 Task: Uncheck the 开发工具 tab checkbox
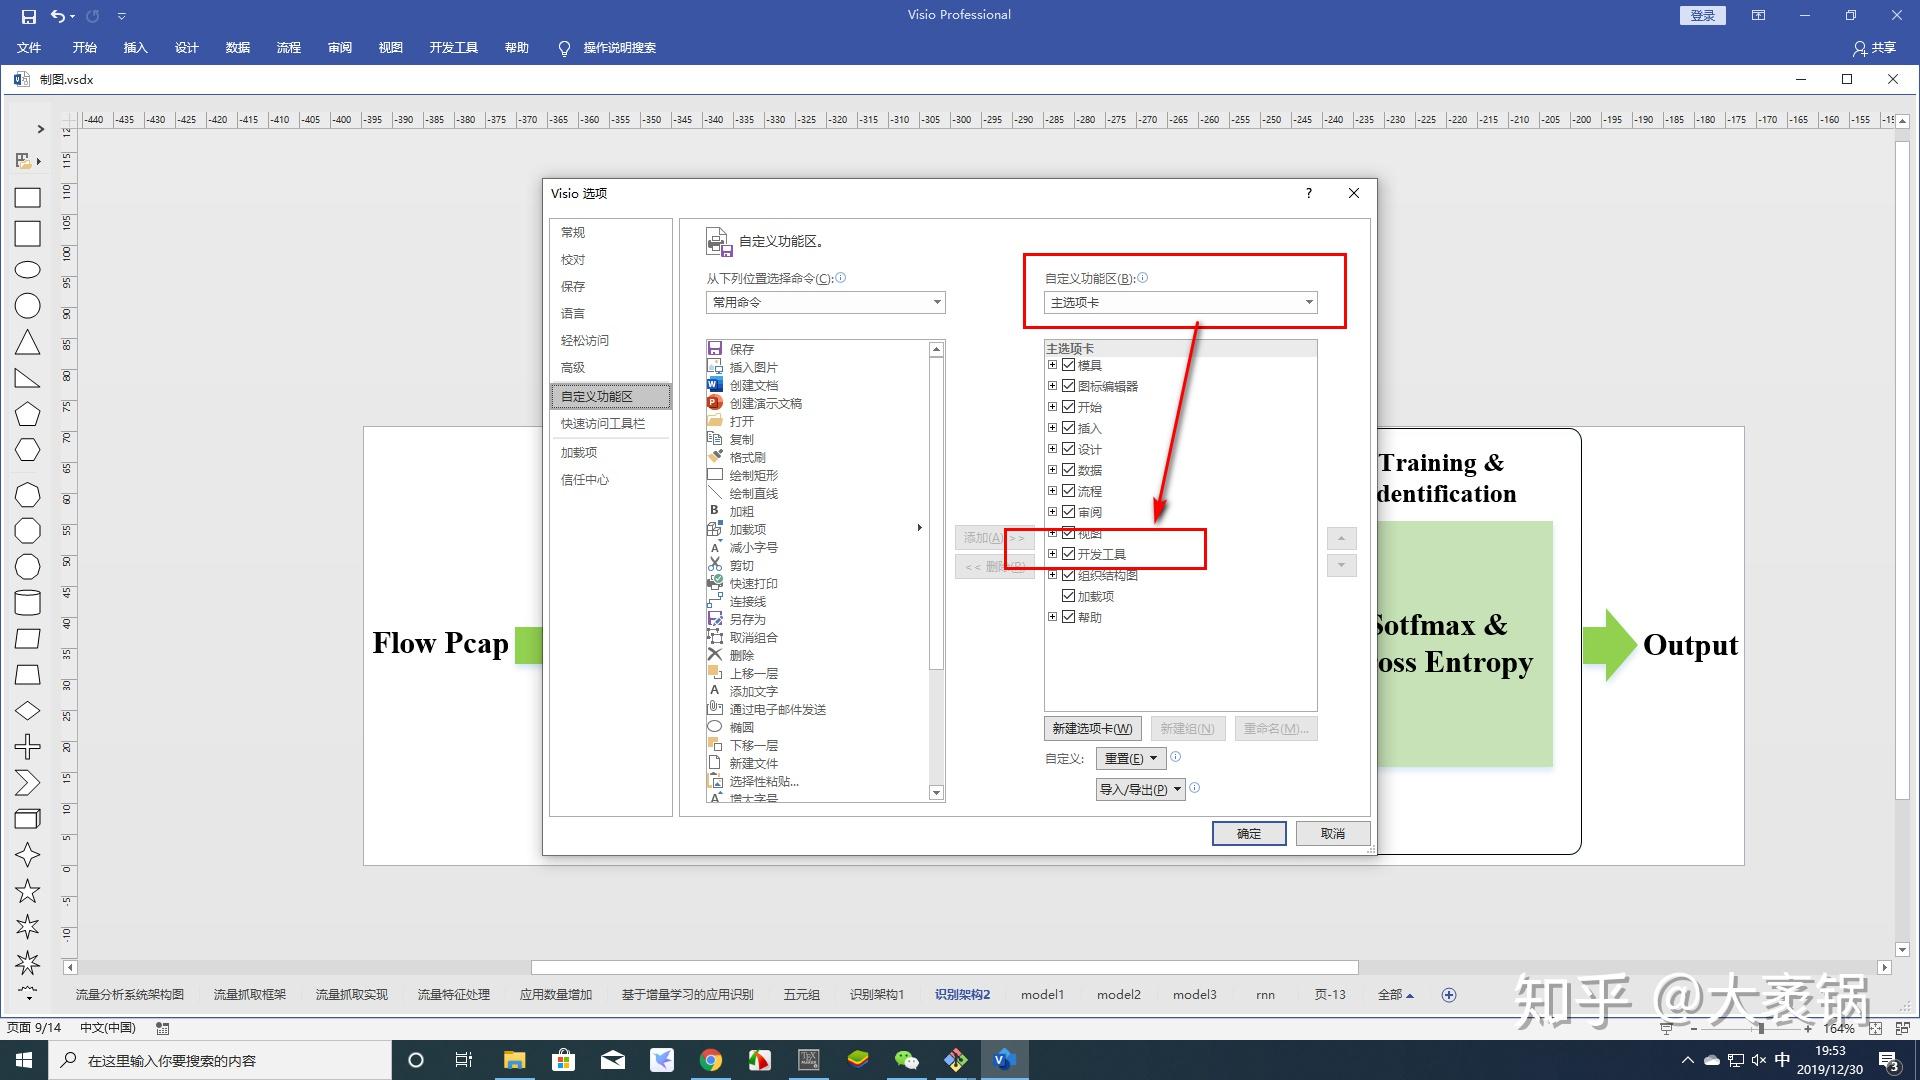point(1068,554)
